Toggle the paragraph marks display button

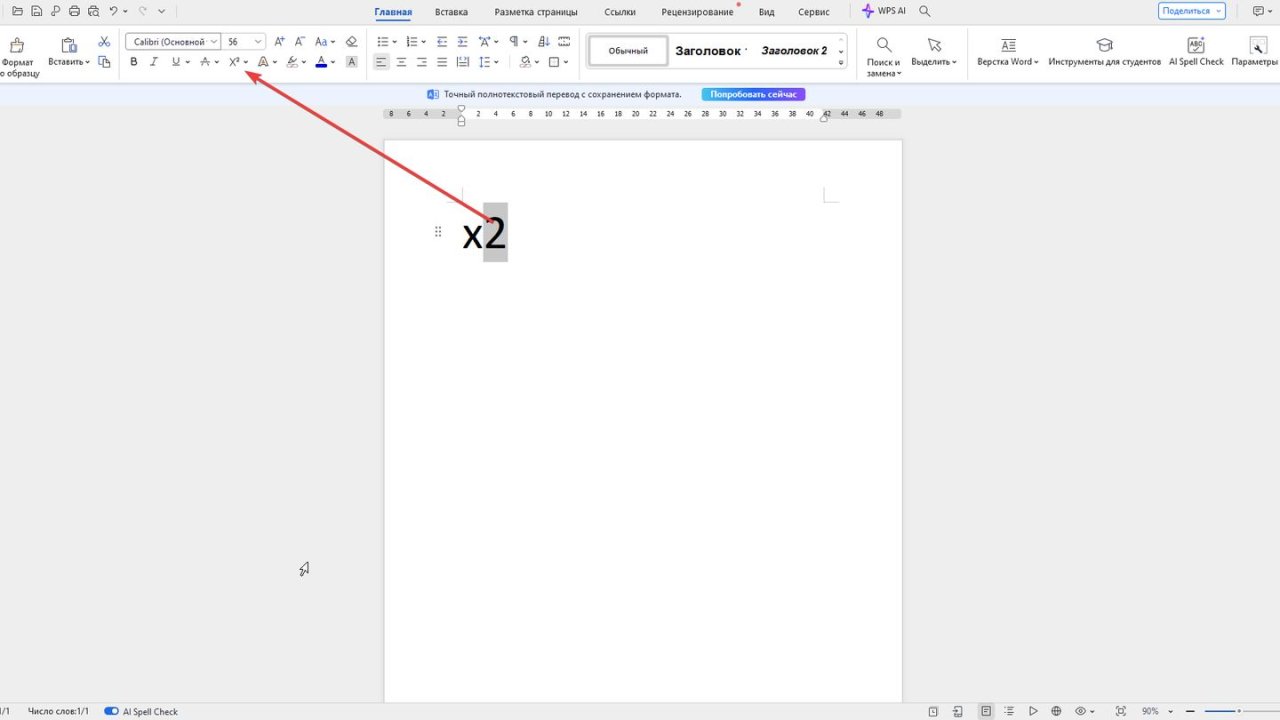click(x=513, y=42)
